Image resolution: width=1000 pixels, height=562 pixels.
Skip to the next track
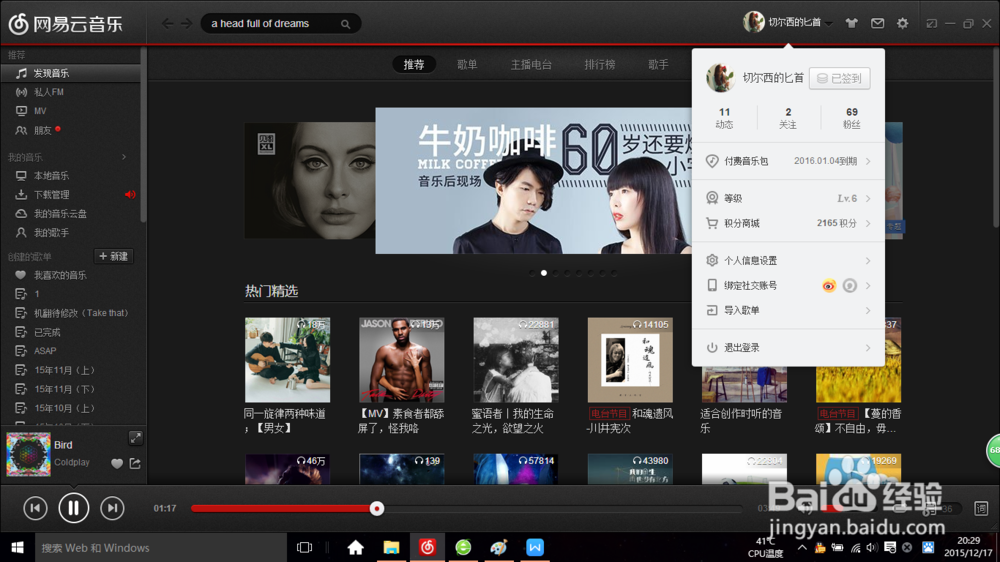[x=112, y=508]
